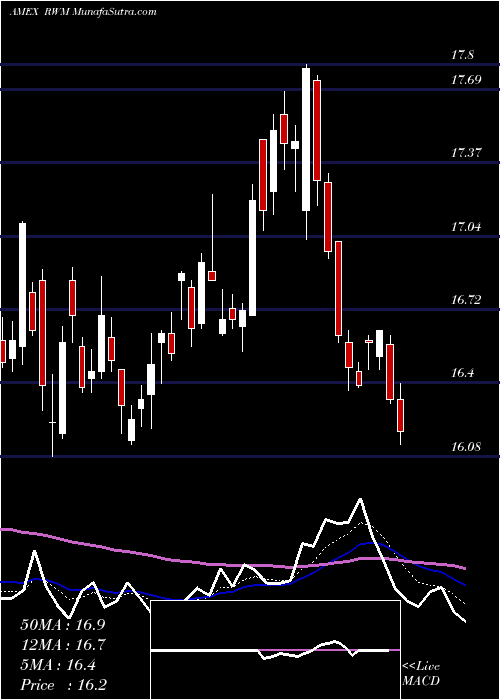Click the last red candle near 16.2
This screenshot has width=500, height=700.
400,416
